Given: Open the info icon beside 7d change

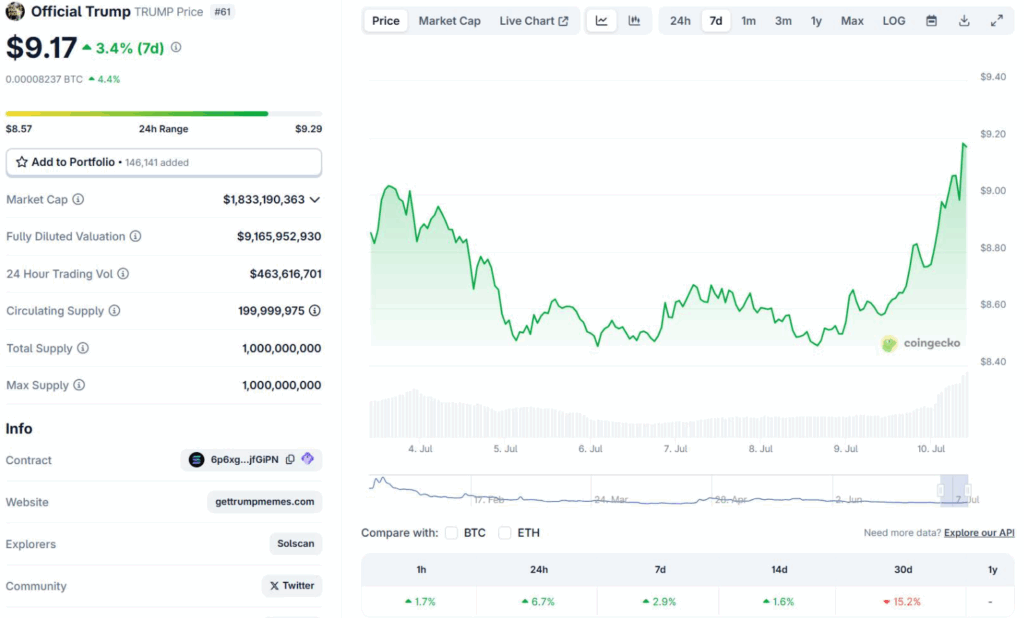Looking at the screenshot, I should coord(176,48).
